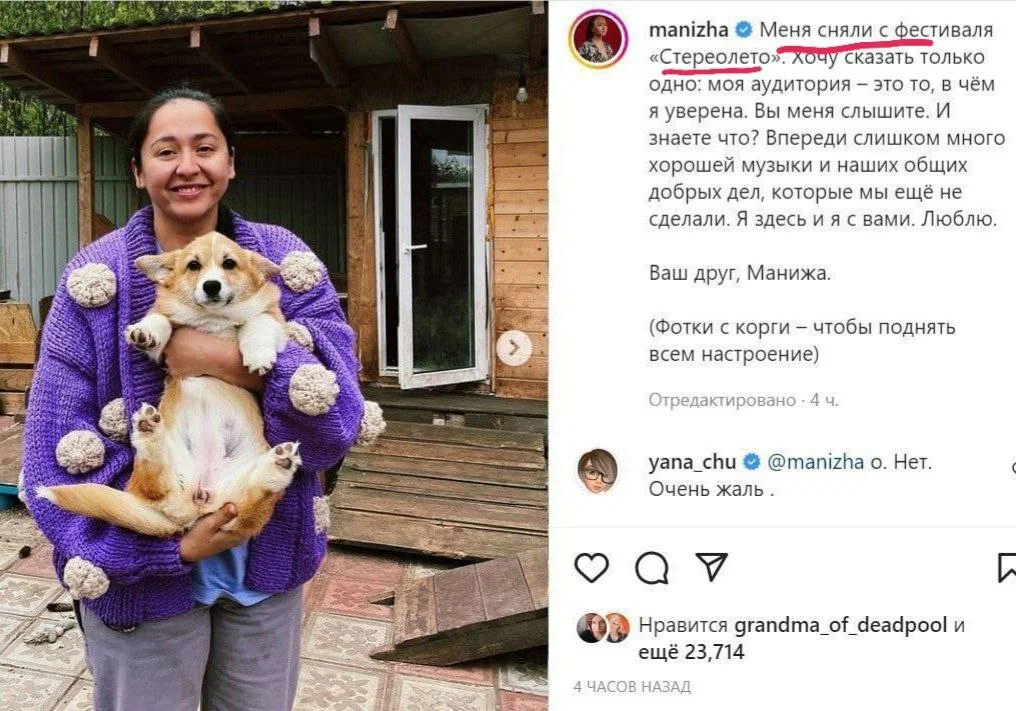
Task: Like yana_chu's comment with the small heart
Action: click(x=1013, y=467)
